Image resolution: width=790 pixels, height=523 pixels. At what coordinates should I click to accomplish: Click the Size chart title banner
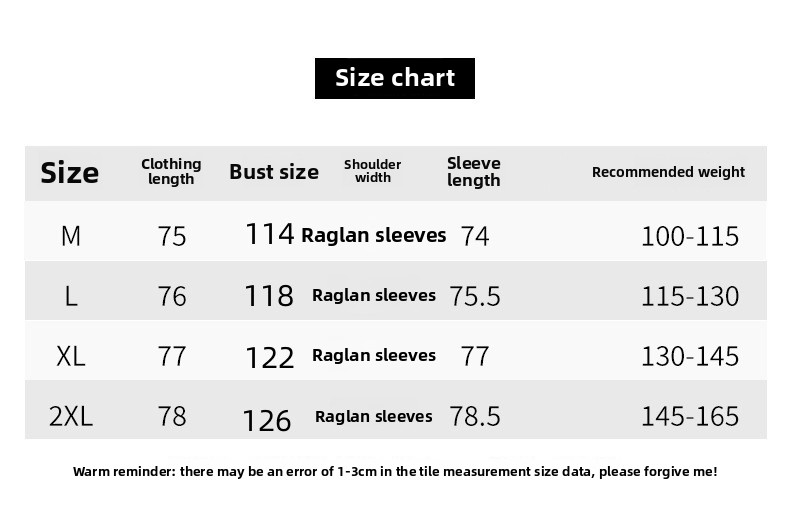coord(394,78)
